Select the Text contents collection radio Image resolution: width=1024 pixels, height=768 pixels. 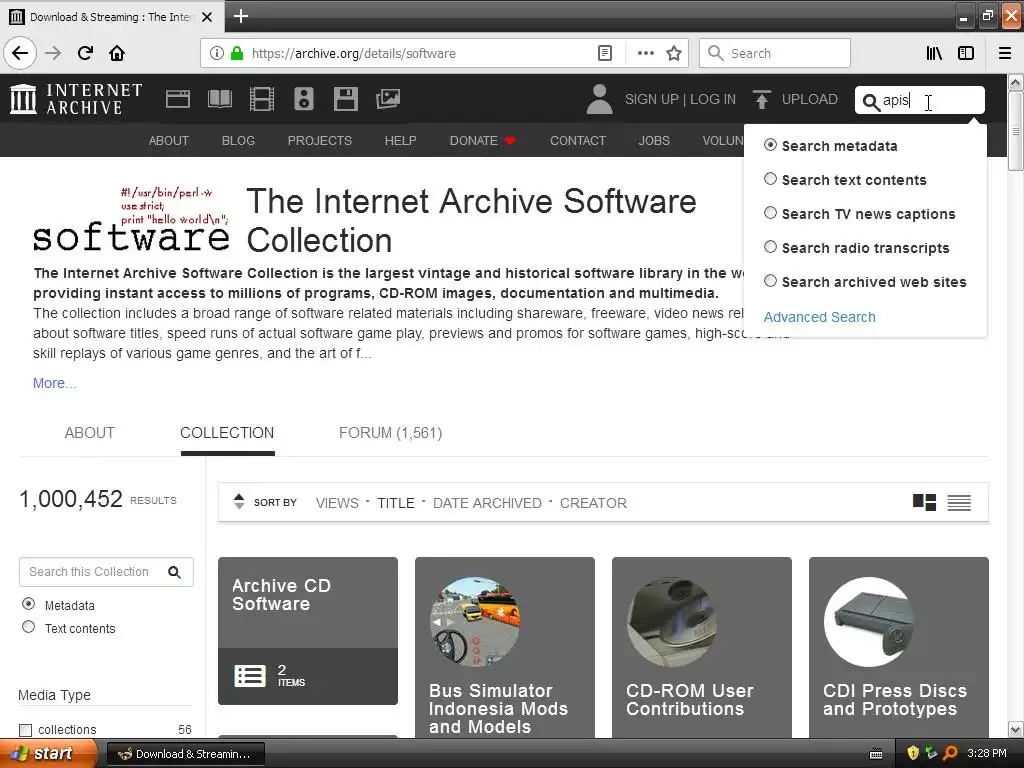28,627
